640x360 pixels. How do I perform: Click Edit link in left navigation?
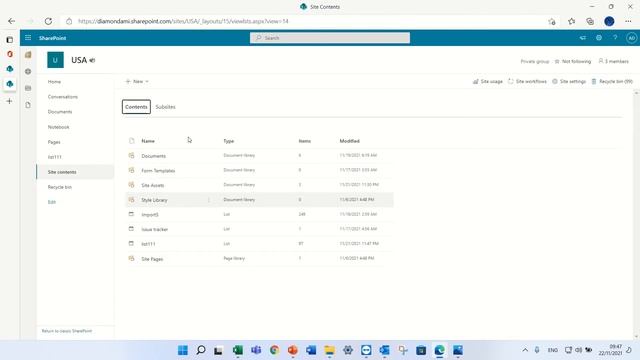tap(51, 202)
